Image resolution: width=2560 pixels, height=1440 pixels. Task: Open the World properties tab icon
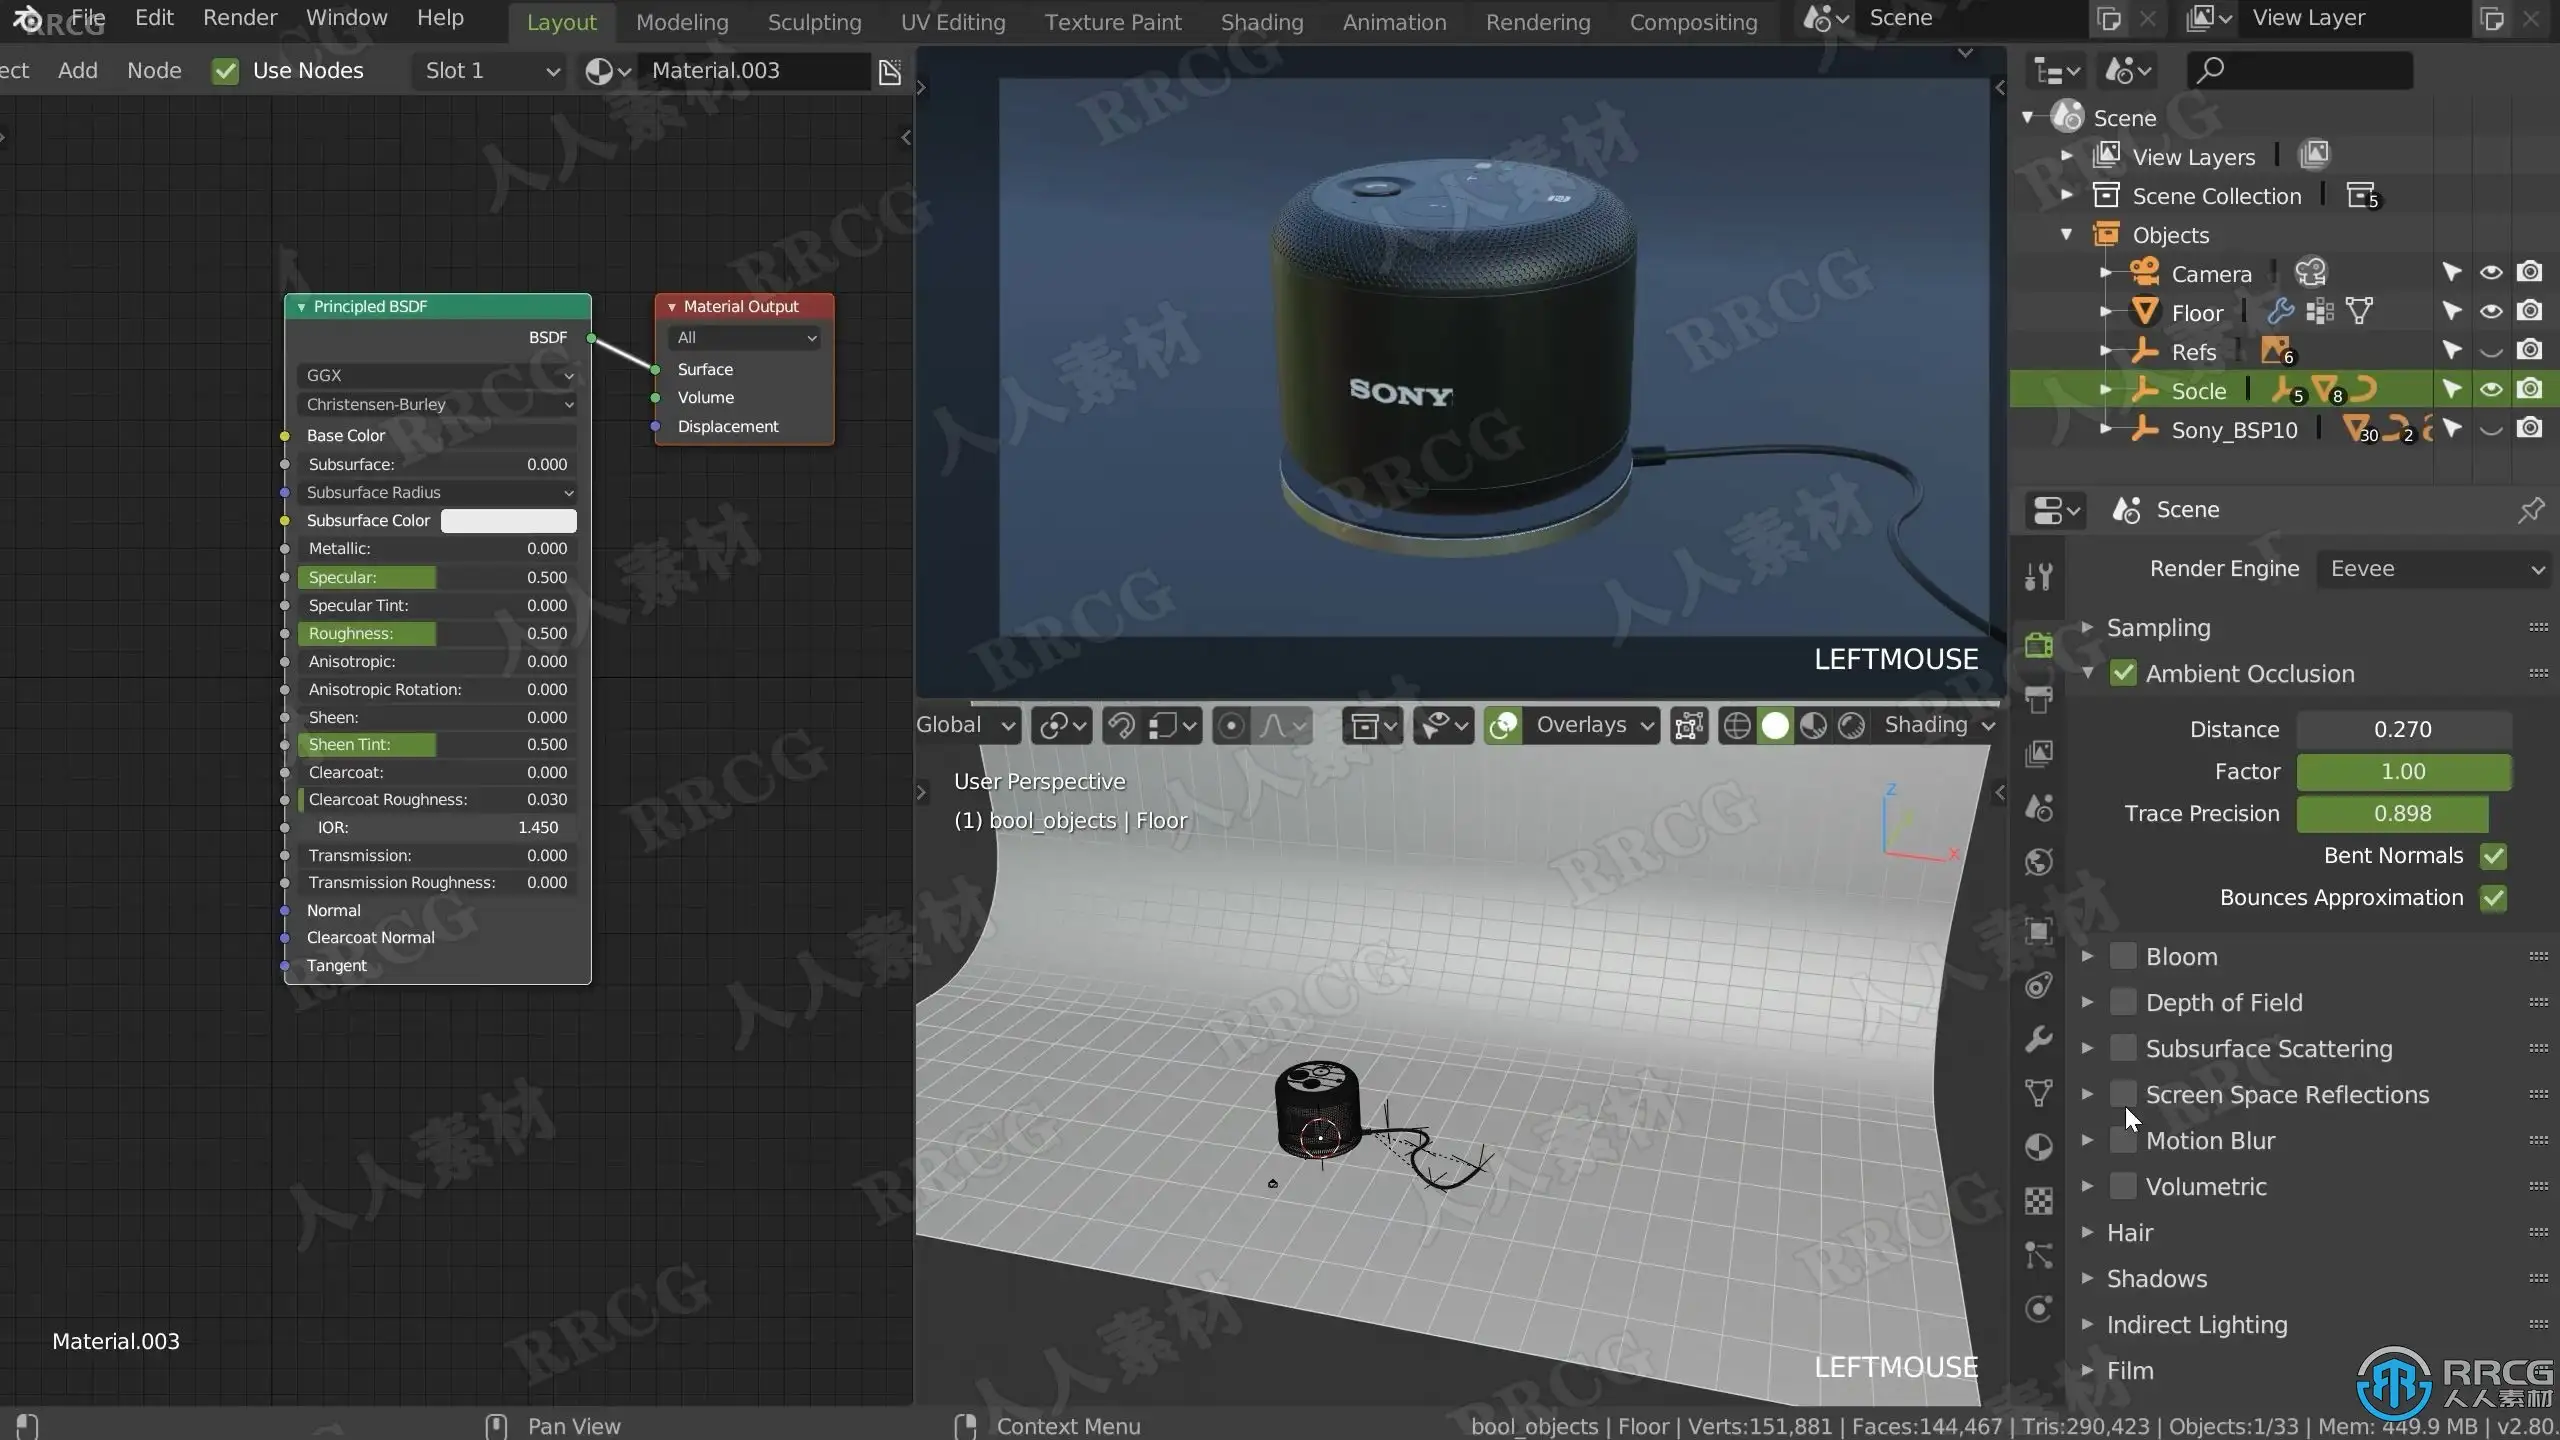click(2038, 862)
